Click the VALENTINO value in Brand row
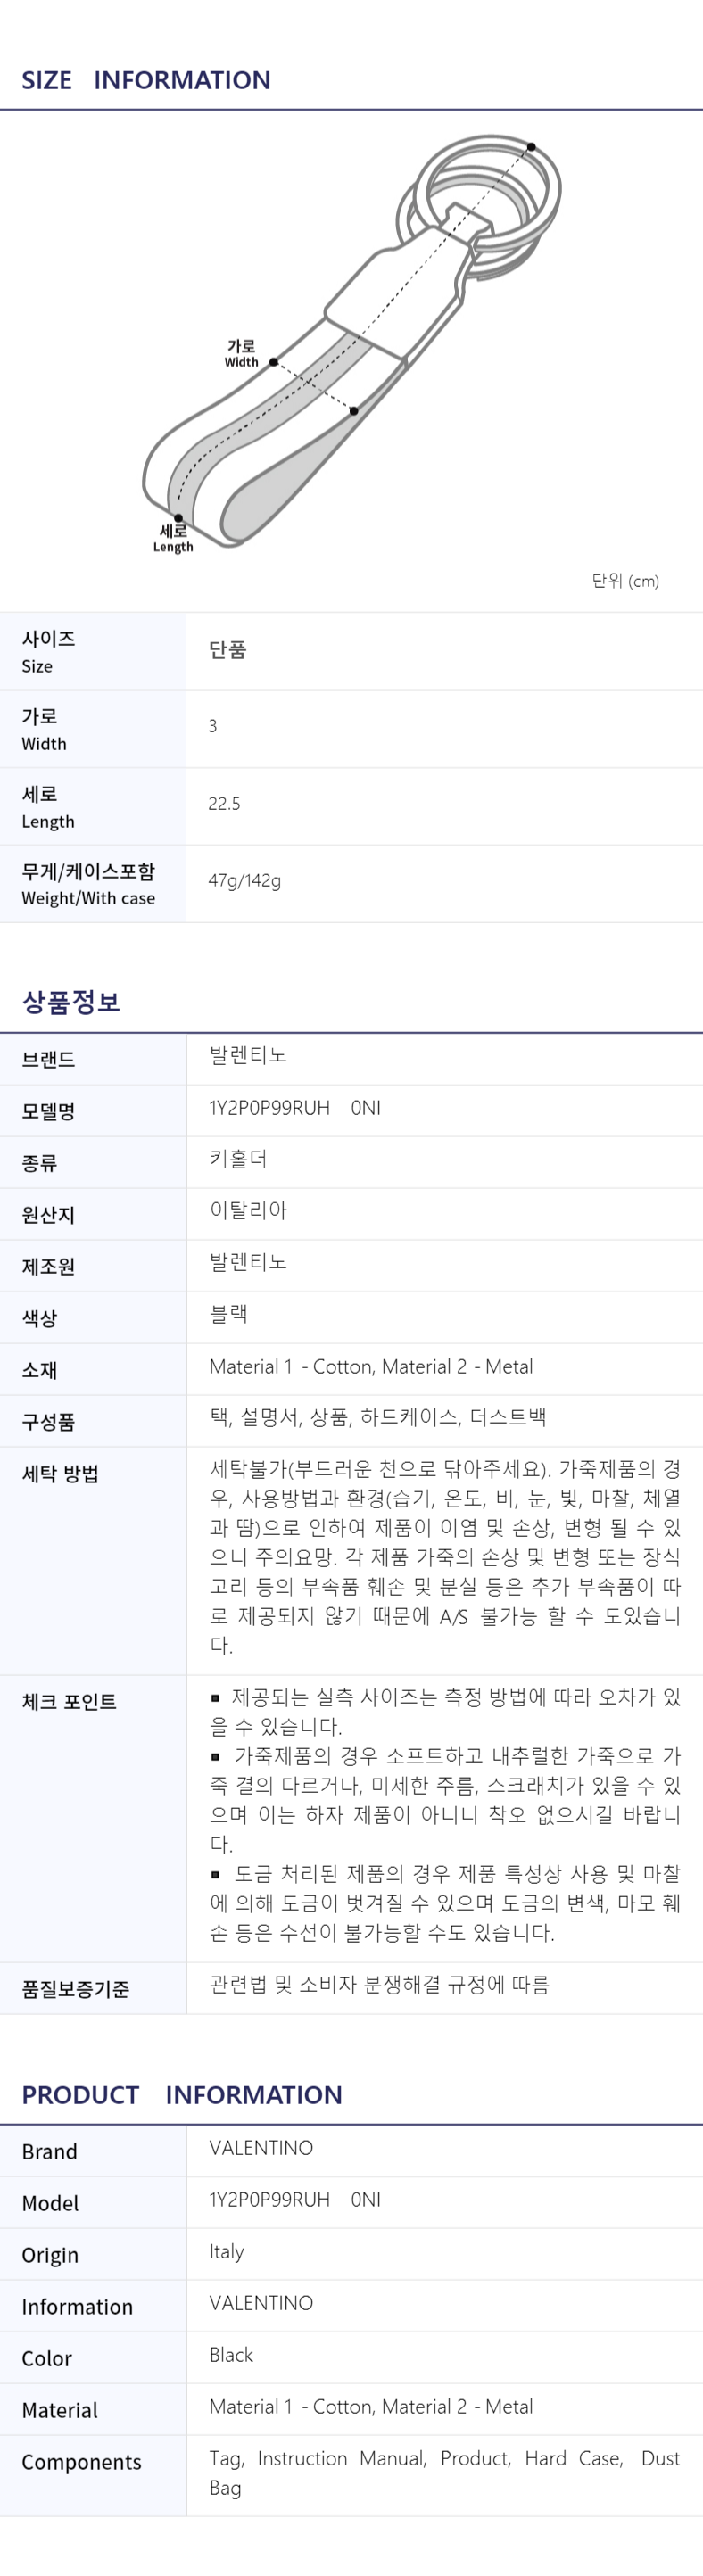703x2576 pixels. coord(261,2148)
